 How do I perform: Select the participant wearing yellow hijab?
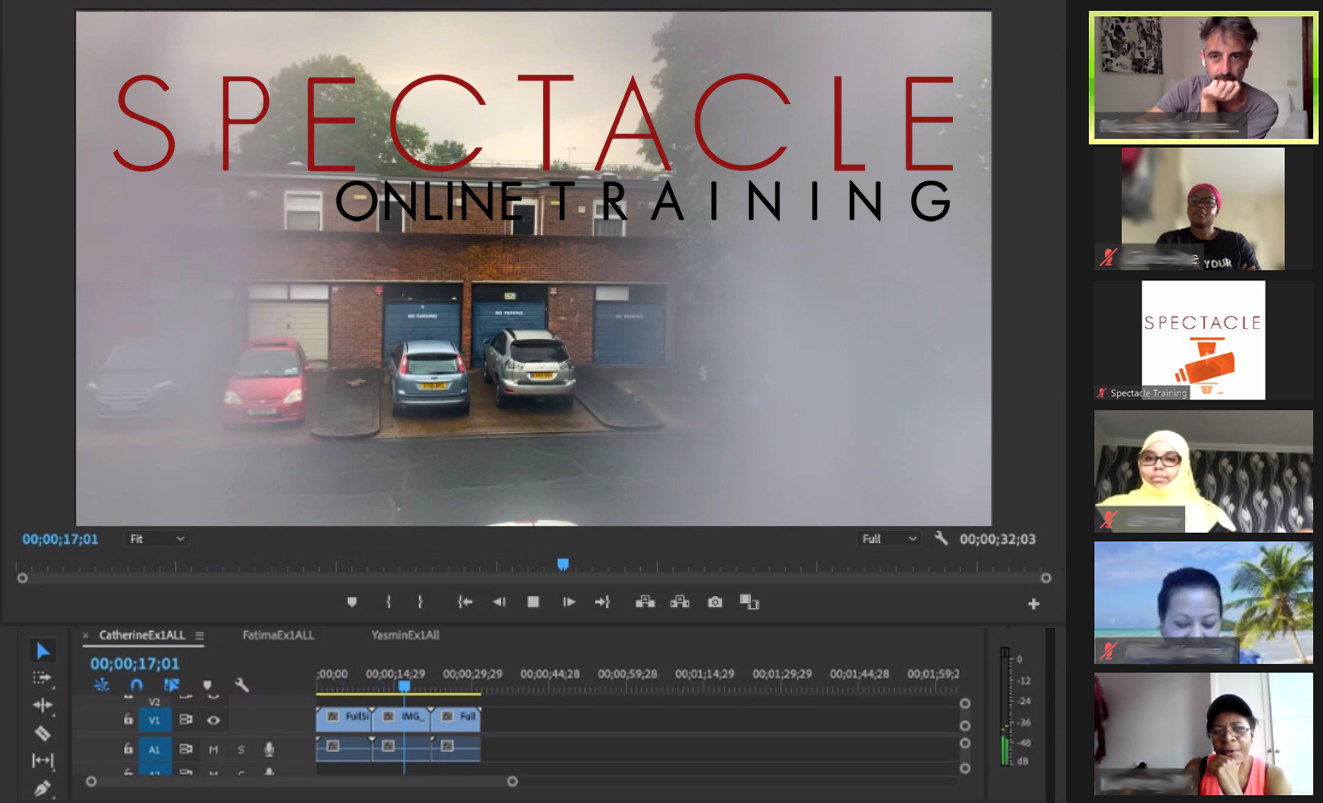(x=1203, y=471)
